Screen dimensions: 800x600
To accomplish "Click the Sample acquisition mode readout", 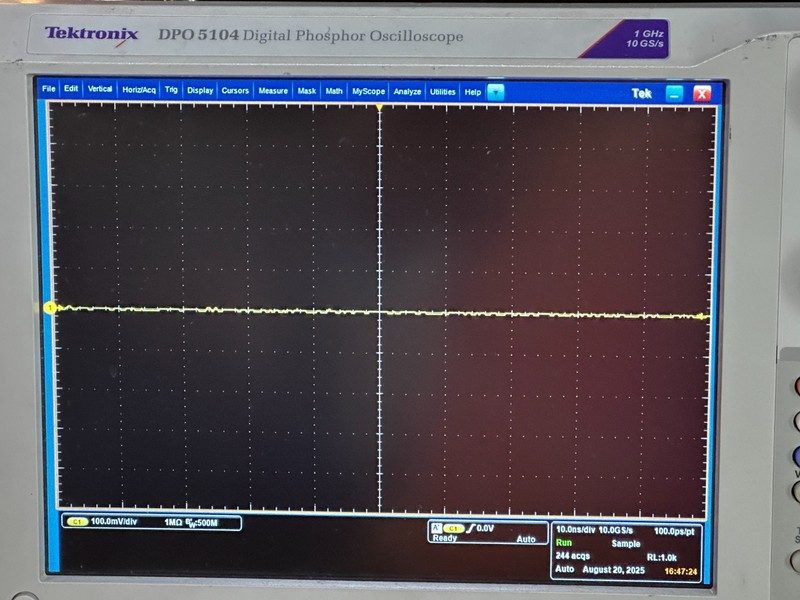I will (626, 544).
